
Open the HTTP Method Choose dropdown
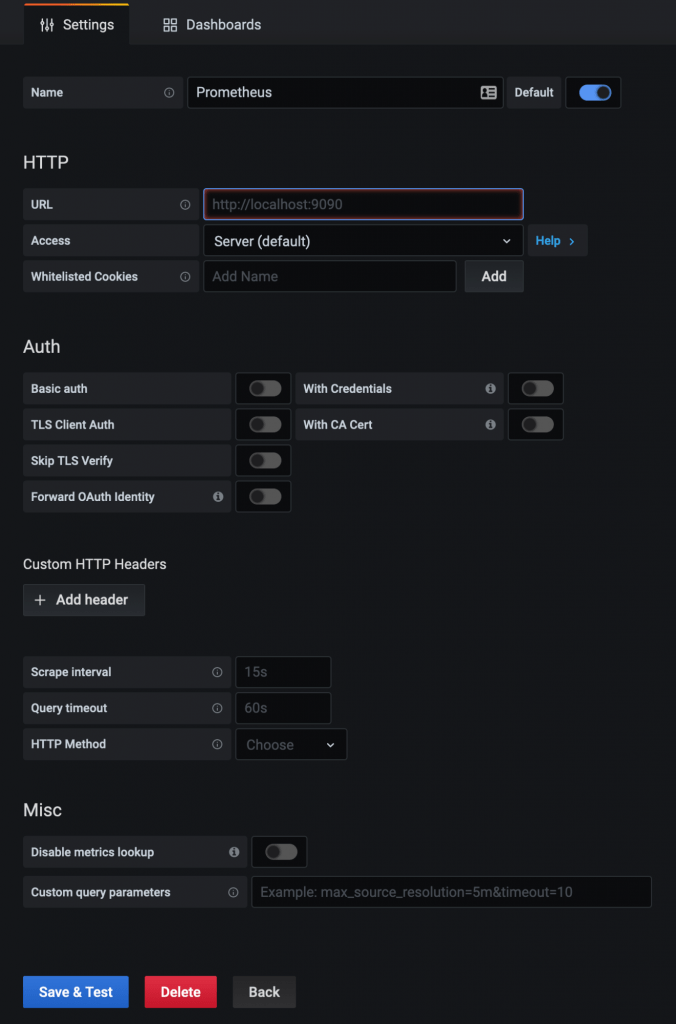291,744
